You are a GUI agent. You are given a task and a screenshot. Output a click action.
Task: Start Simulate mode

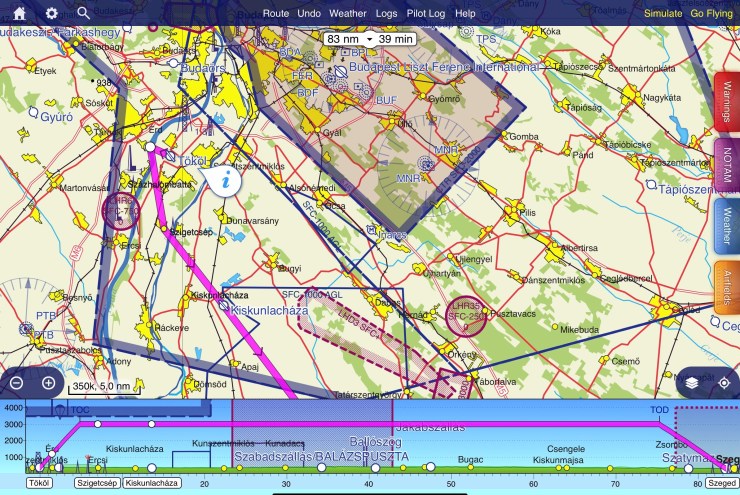[x=663, y=14]
